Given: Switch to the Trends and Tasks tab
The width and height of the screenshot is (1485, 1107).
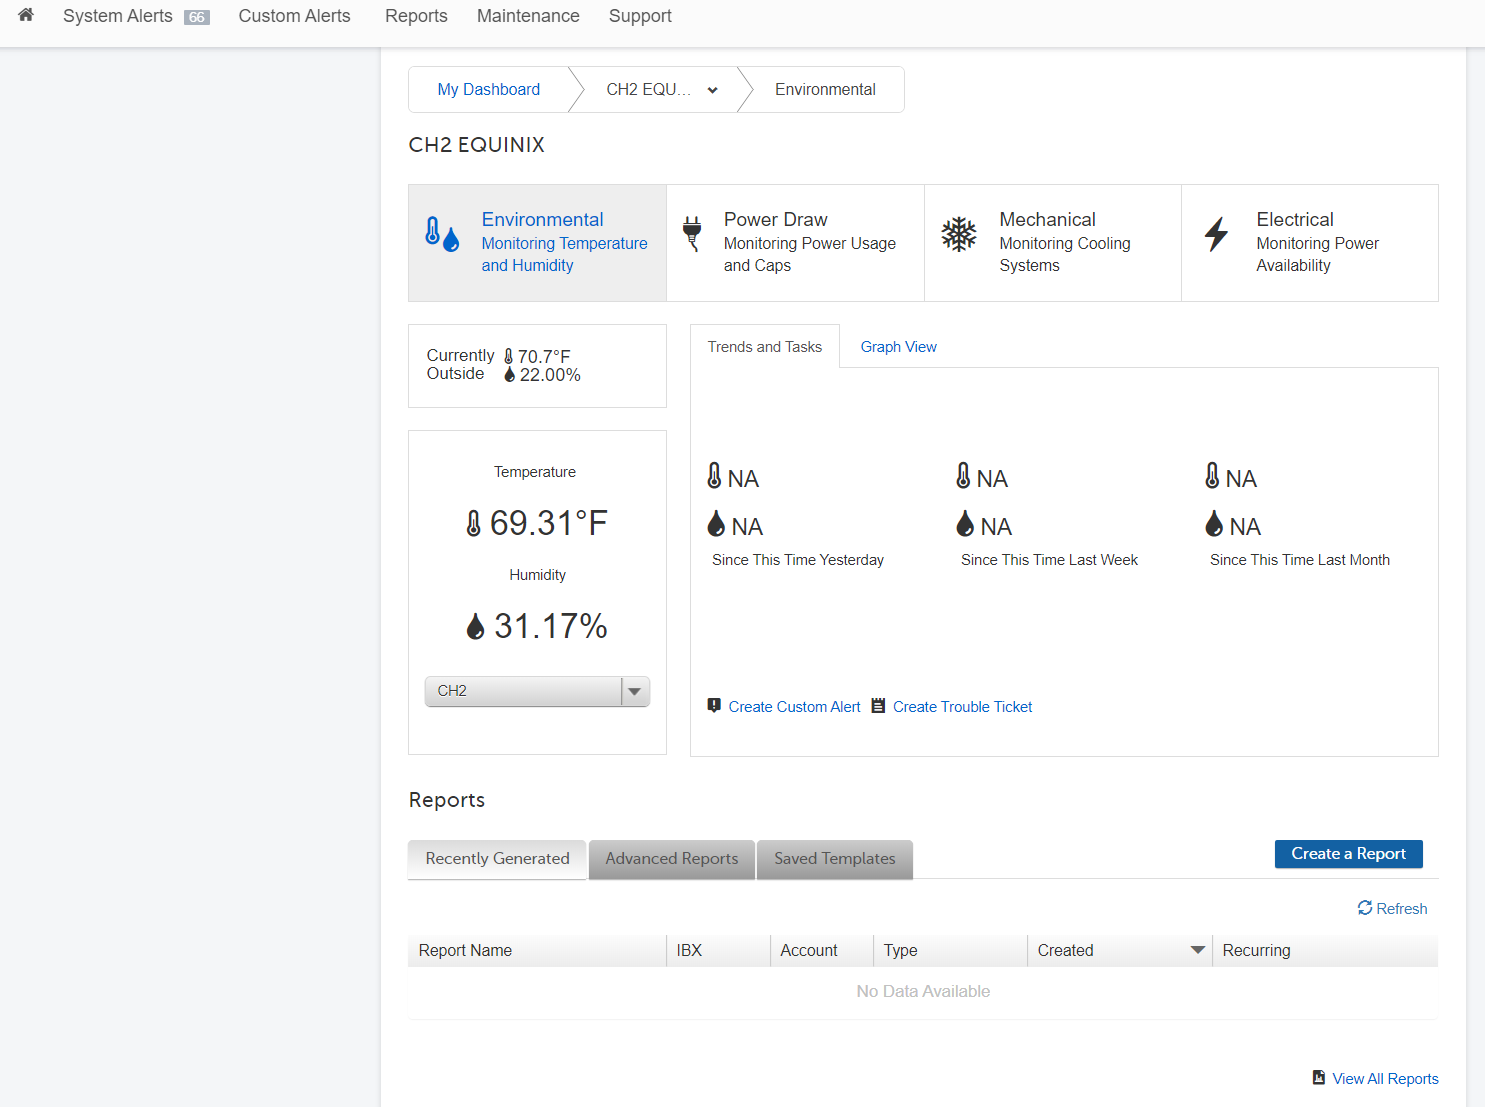Looking at the screenshot, I should click(765, 347).
